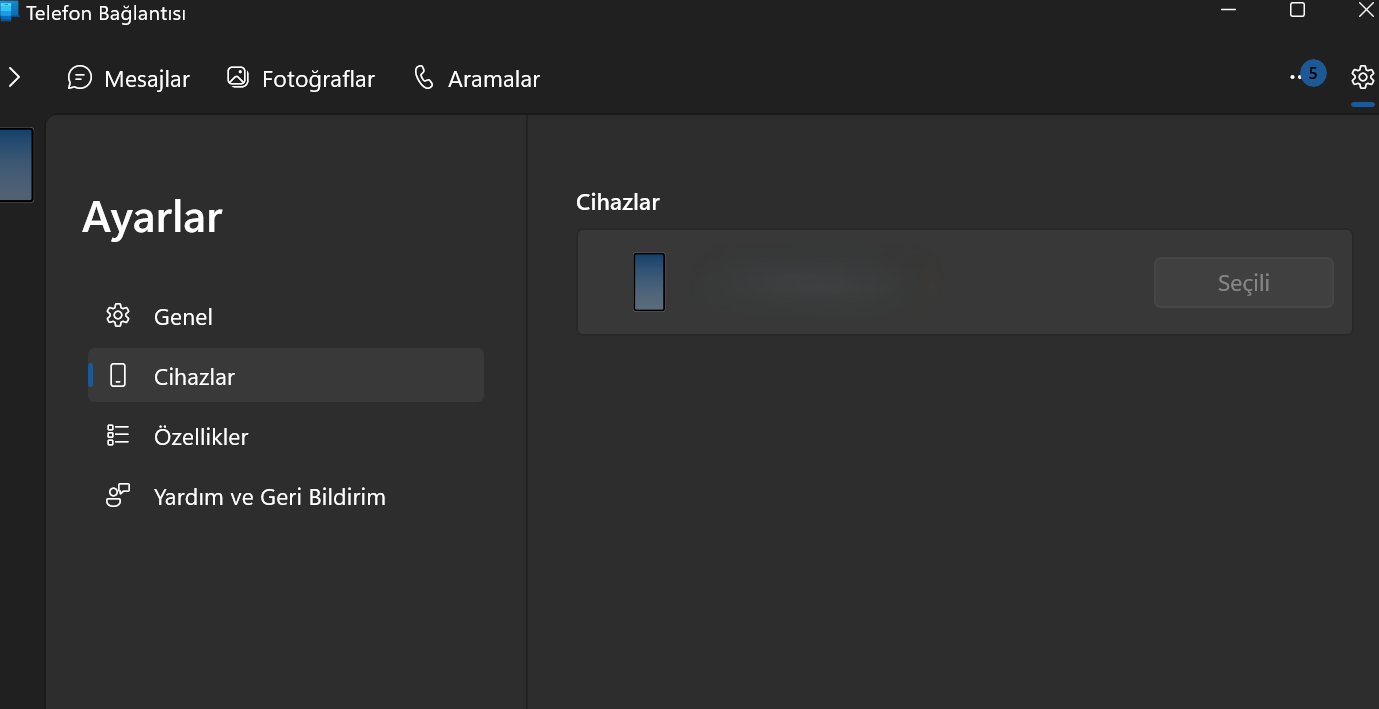Image resolution: width=1379 pixels, height=709 pixels.
Task: Click the Seçili button for the device
Action: [1243, 283]
